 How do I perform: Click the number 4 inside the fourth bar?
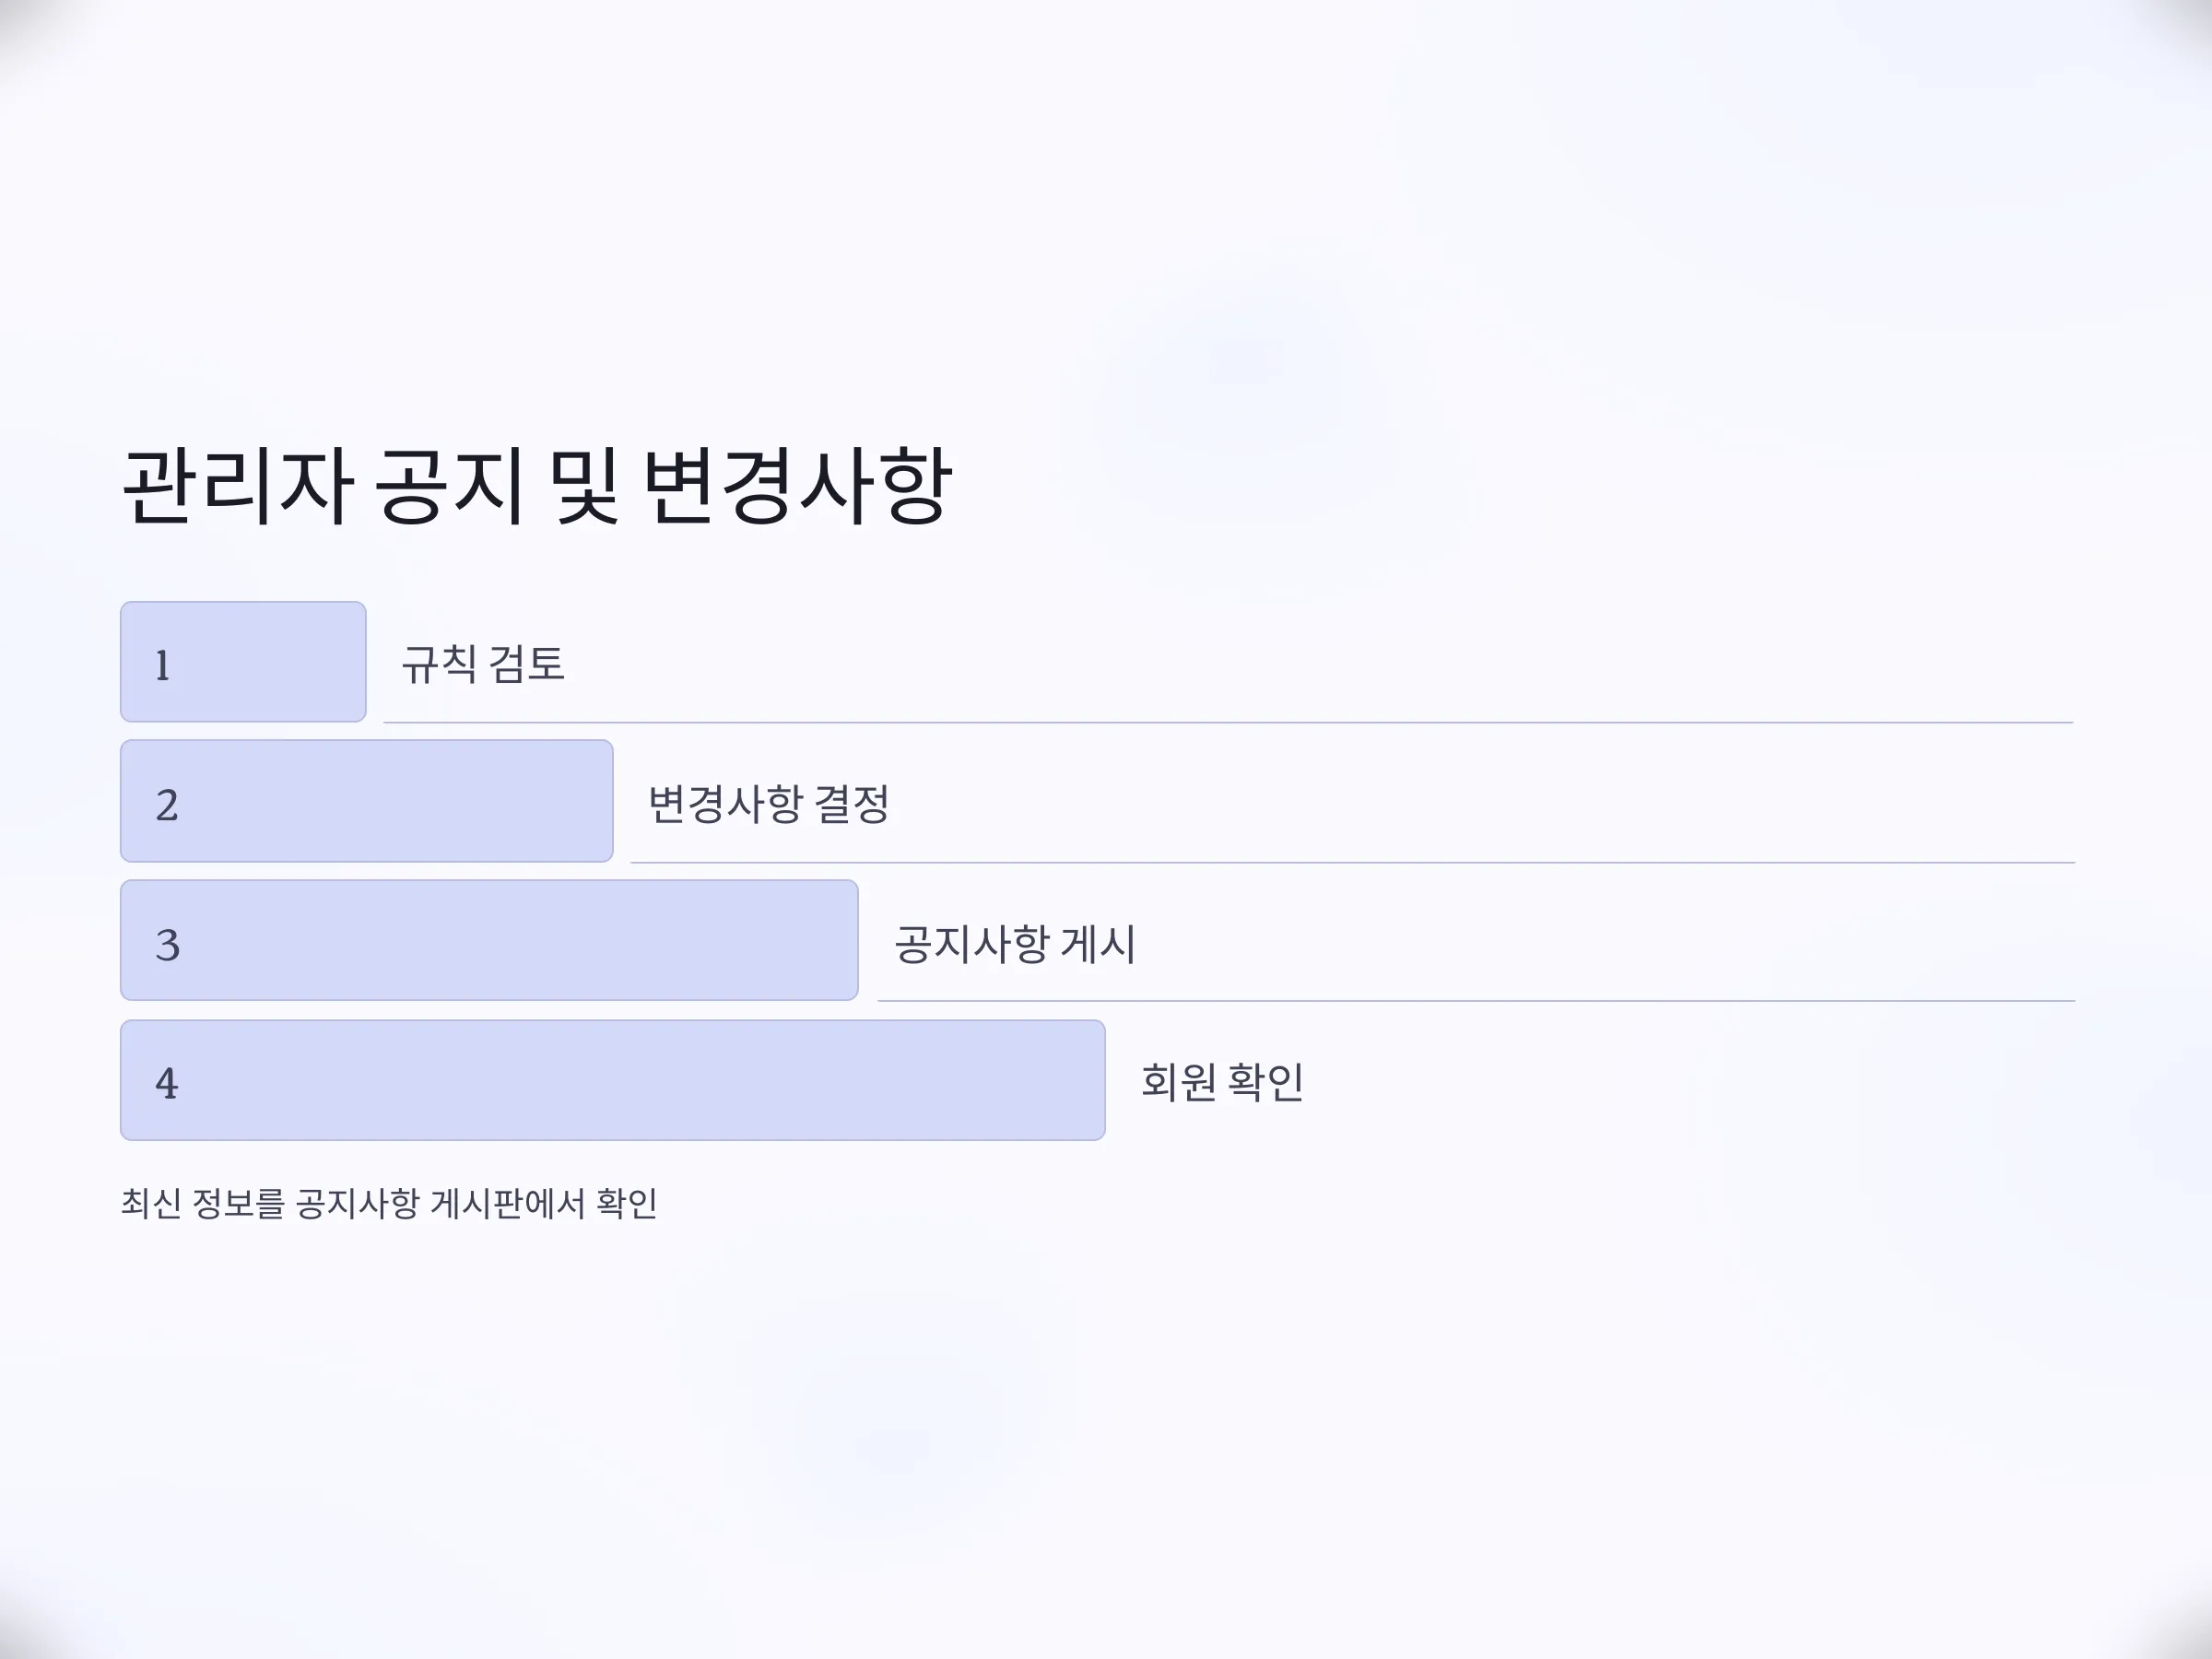click(166, 1084)
